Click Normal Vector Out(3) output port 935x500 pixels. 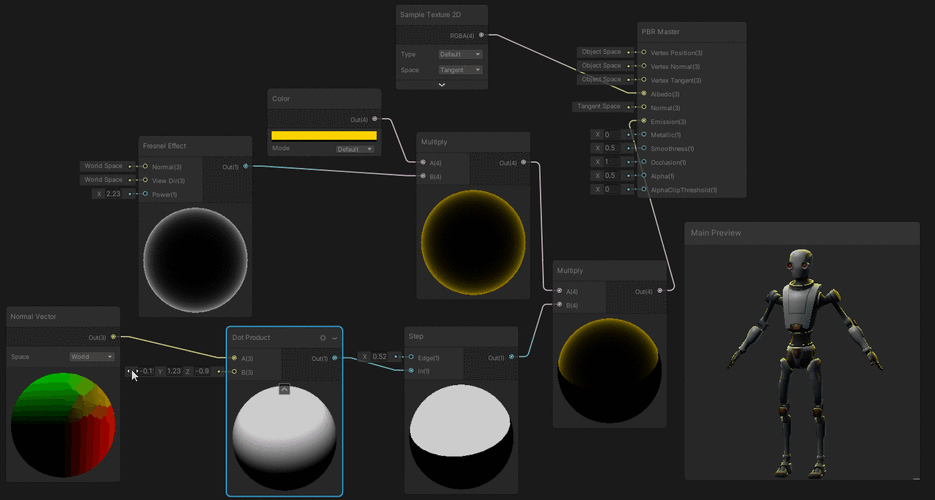113,338
